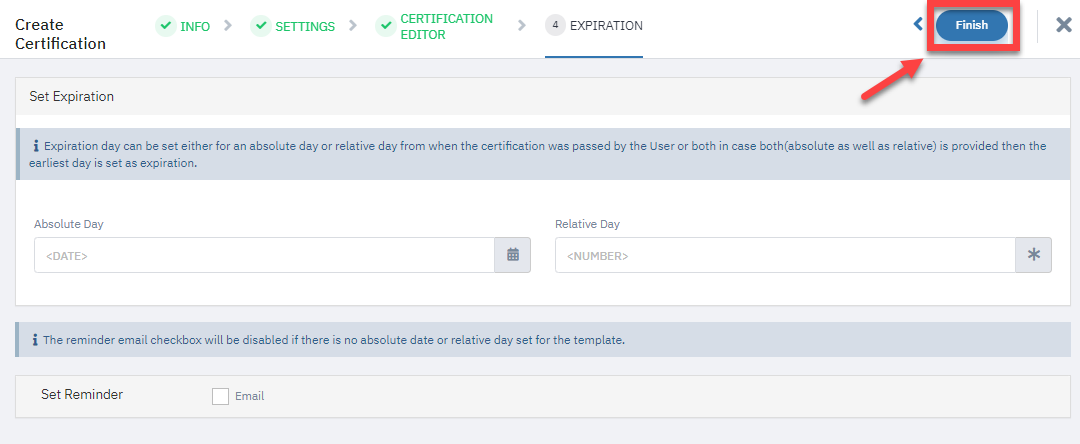The height and width of the screenshot is (444, 1080).
Task: Click the chevron arrow after INFO step
Action: [228, 26]
